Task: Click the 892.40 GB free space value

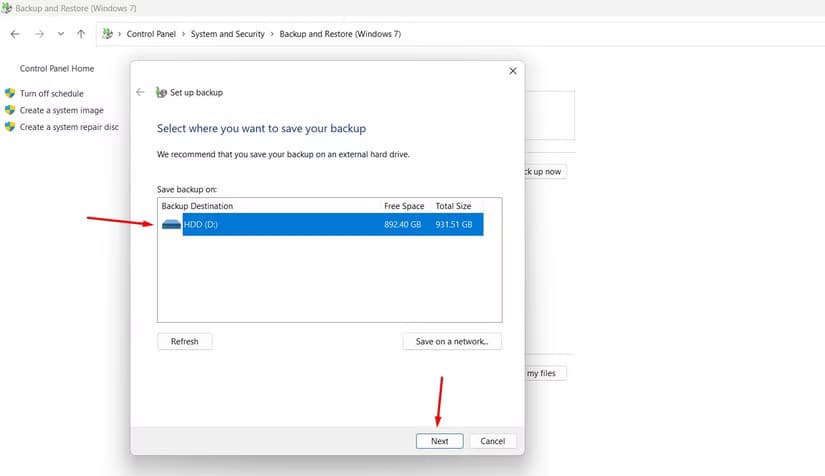Action: 403,225
